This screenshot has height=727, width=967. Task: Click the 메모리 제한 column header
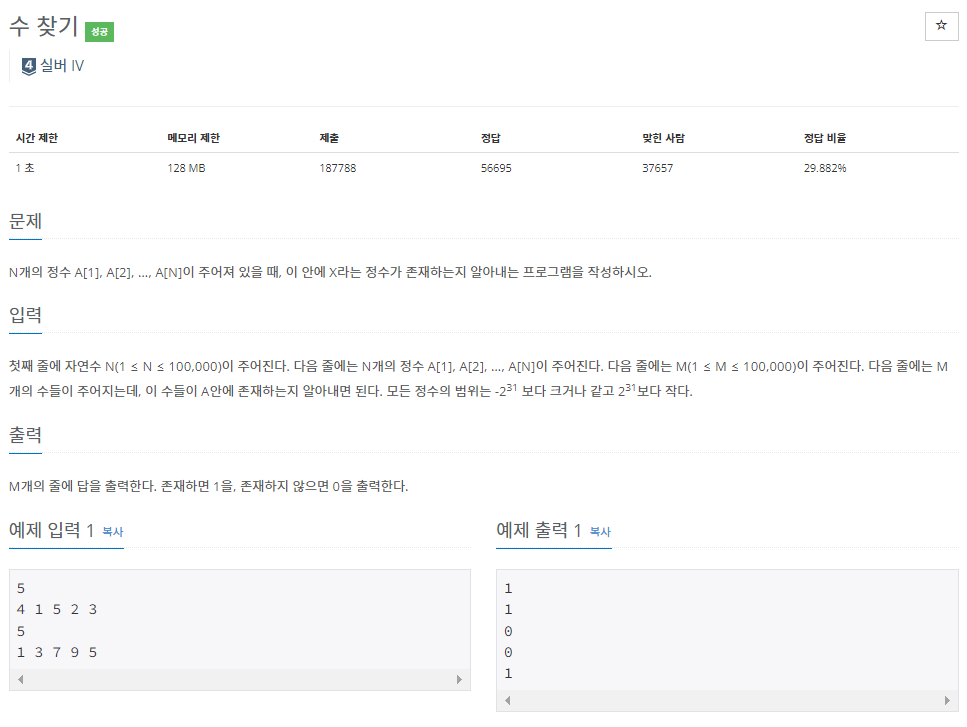point(194,138)
